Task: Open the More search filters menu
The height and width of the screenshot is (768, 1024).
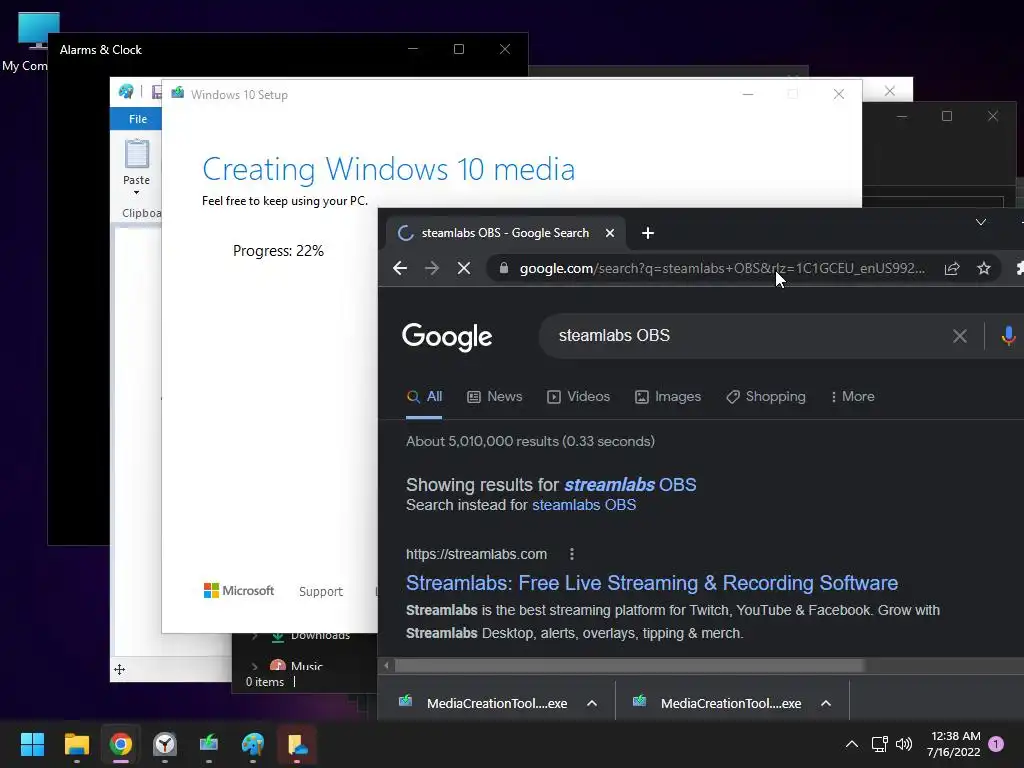Action: coord(852,396)
